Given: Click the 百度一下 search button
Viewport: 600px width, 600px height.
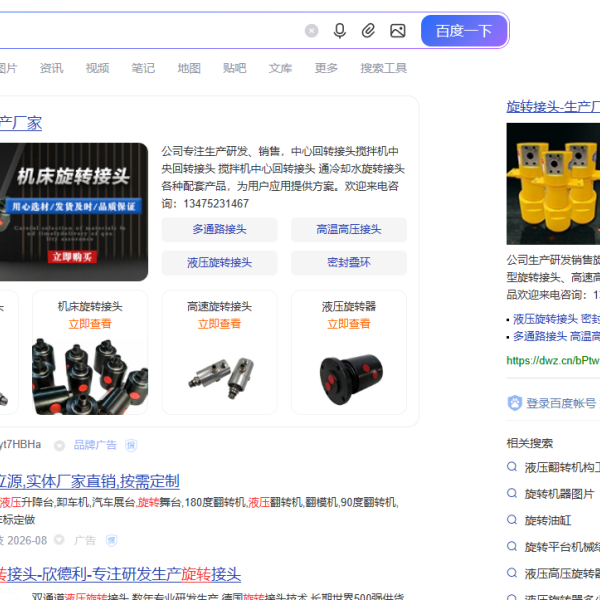Looking at the screenshot, I should click(464, 31).
